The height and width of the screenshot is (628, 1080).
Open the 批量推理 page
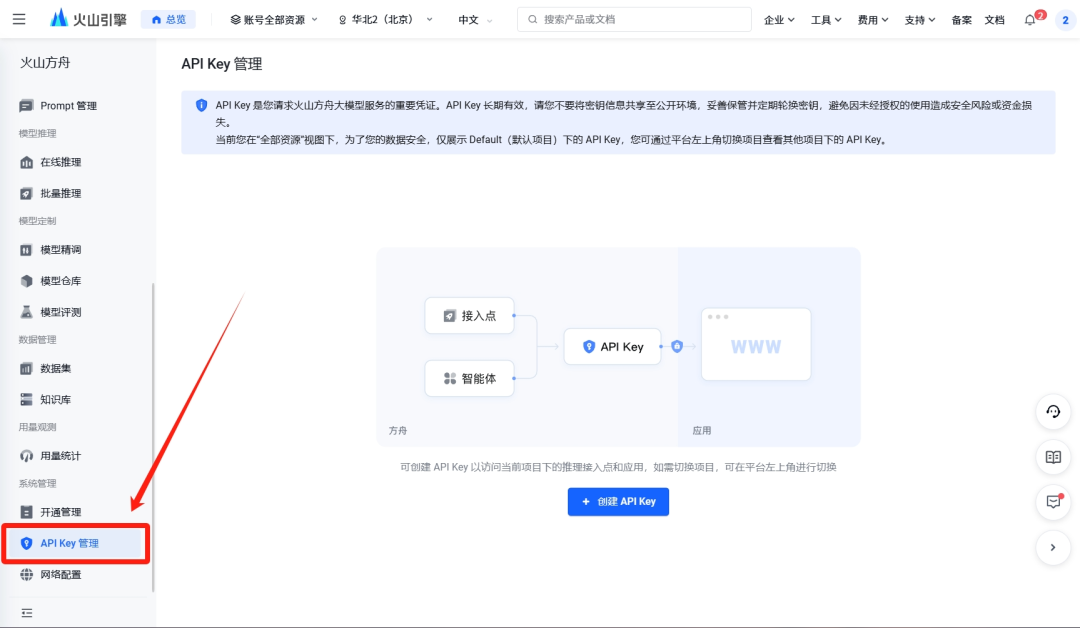pos(61,192)
